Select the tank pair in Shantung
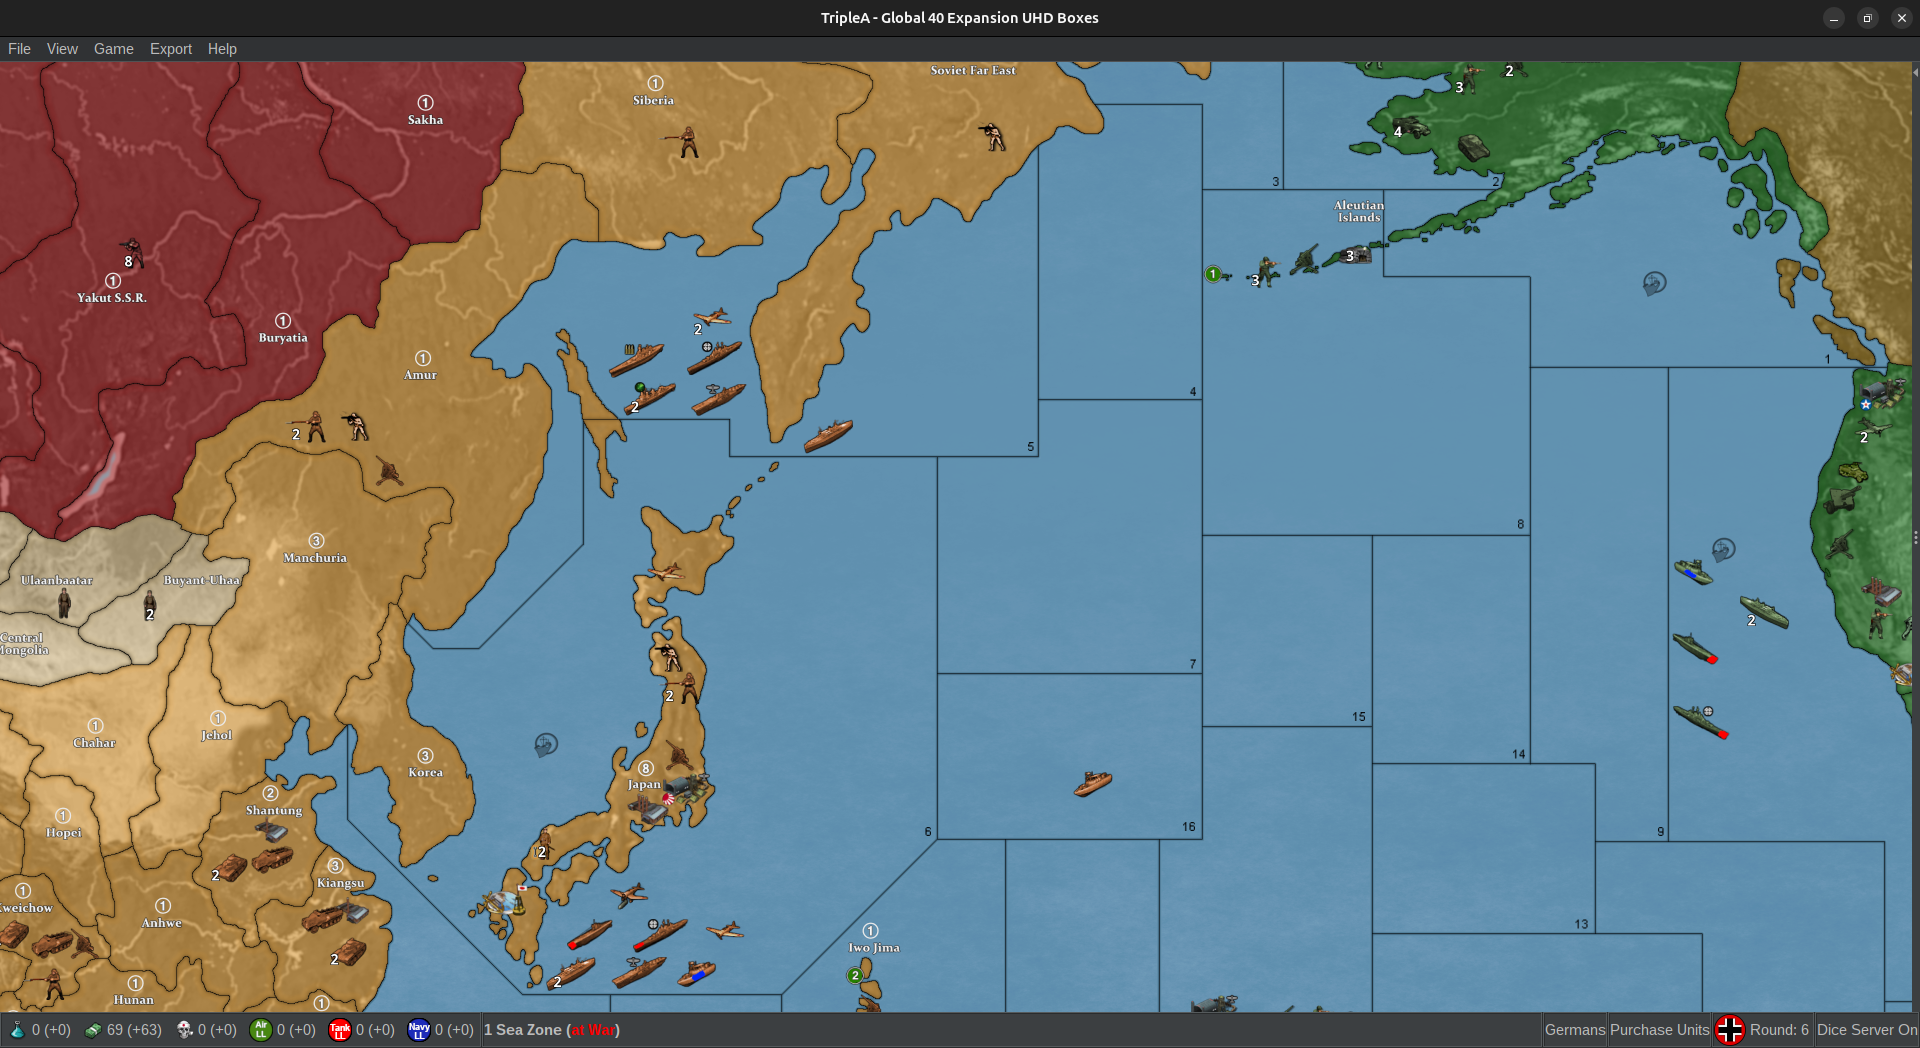 point(230,869)
